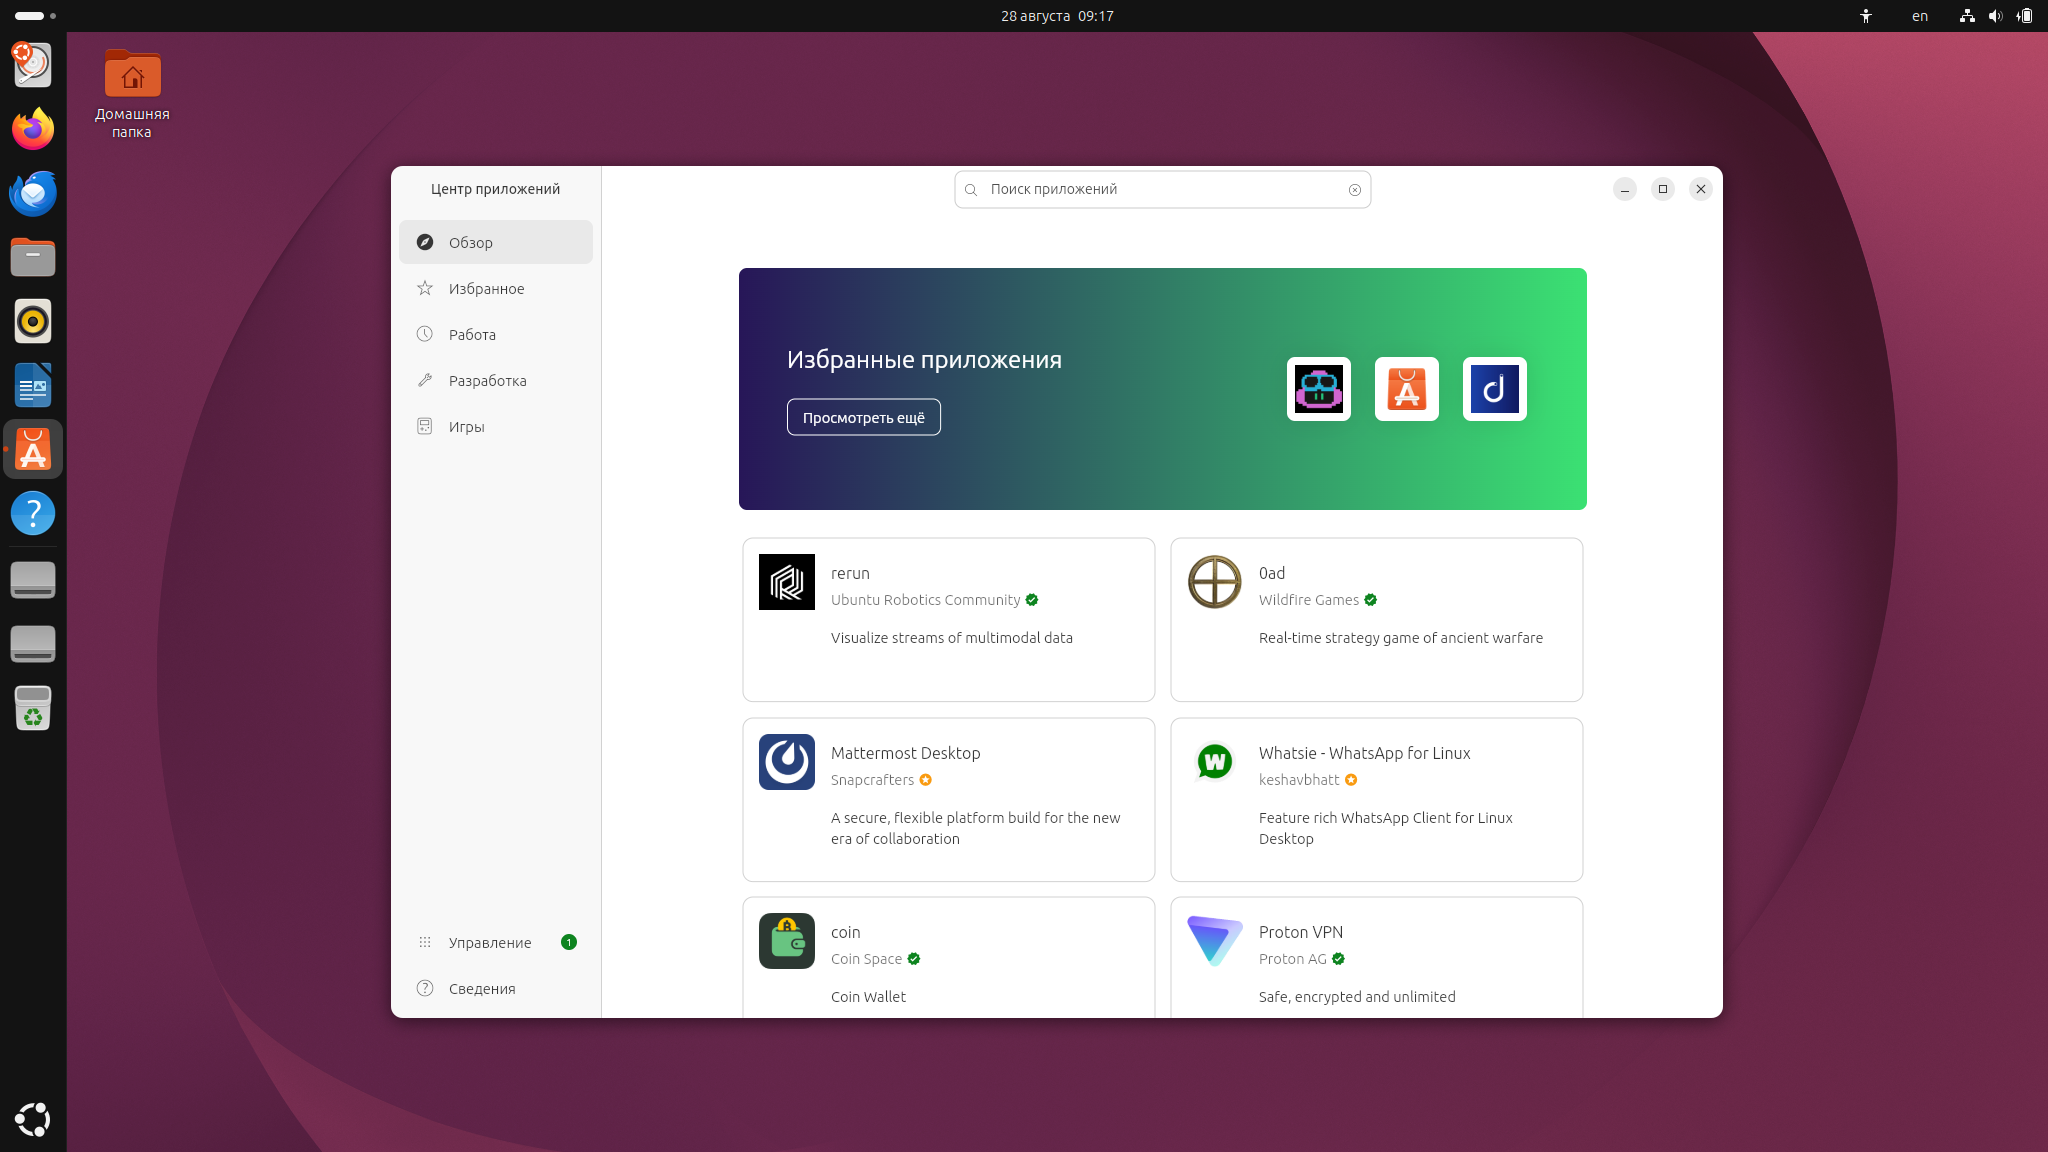Viewport: 2048px width, 1152px height.
Task: Click the 'keshavbhatt' publisher name
Action: [x=1299, y=780]
